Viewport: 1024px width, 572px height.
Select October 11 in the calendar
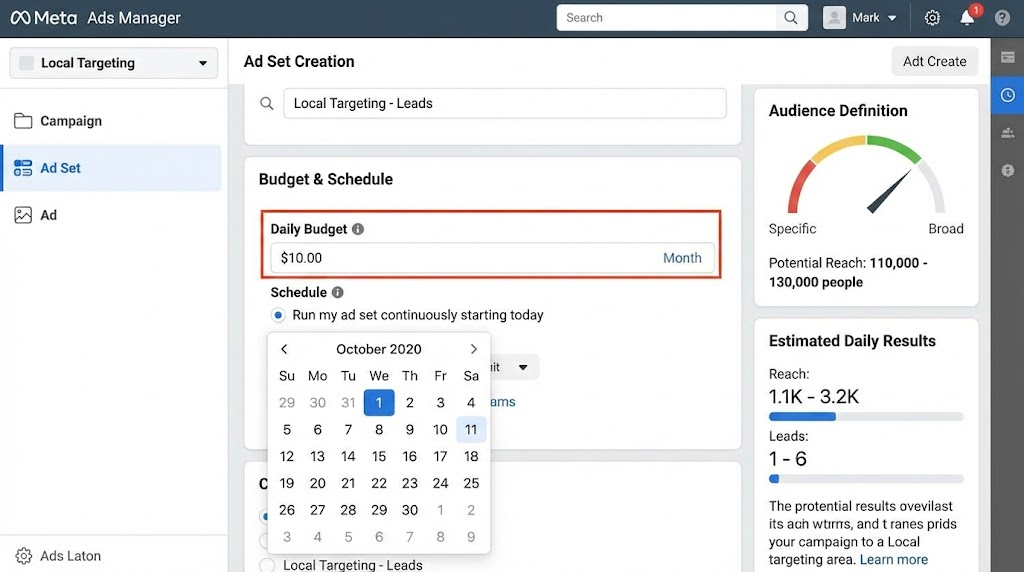[471, 430]
